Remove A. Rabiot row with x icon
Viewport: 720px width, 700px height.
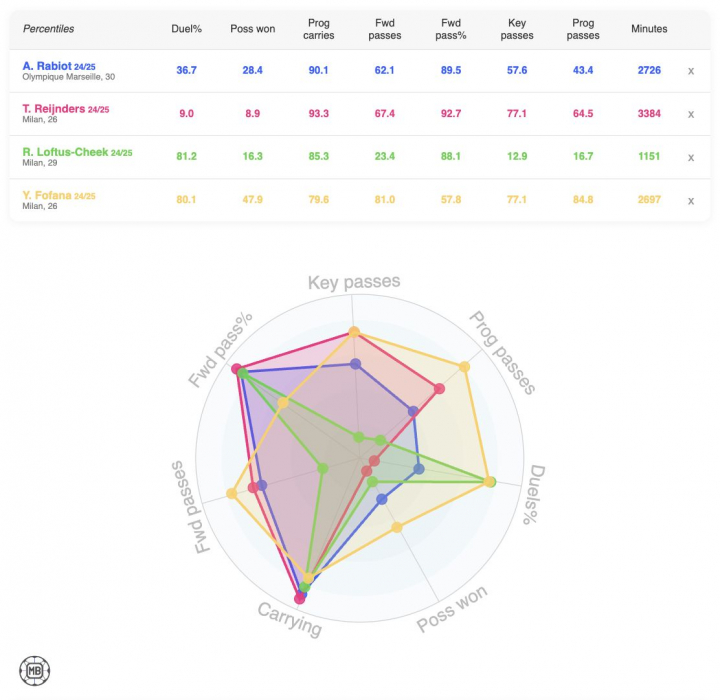(x=690, y=71)
